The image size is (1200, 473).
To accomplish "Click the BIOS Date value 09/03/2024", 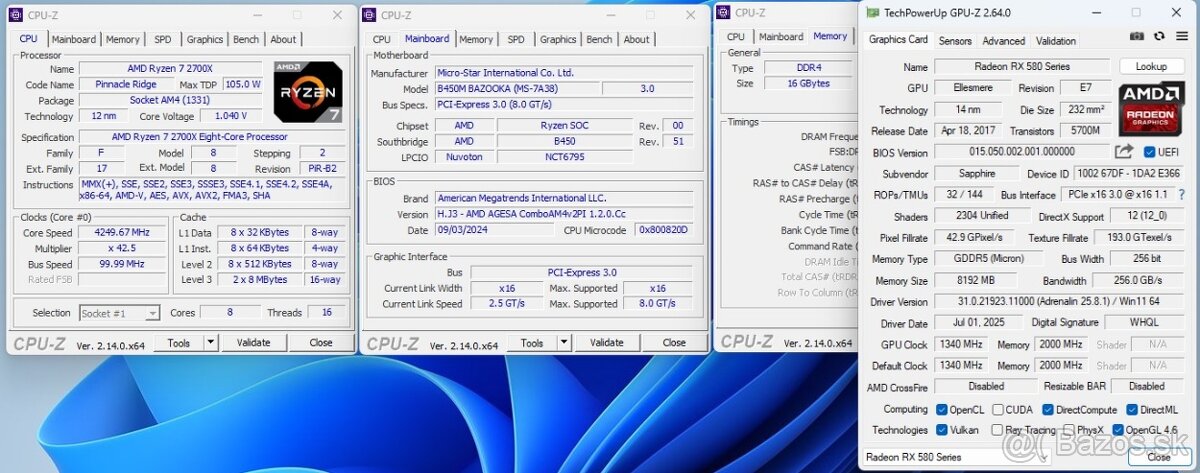I will pyautogui.click(x=493, y=229).
